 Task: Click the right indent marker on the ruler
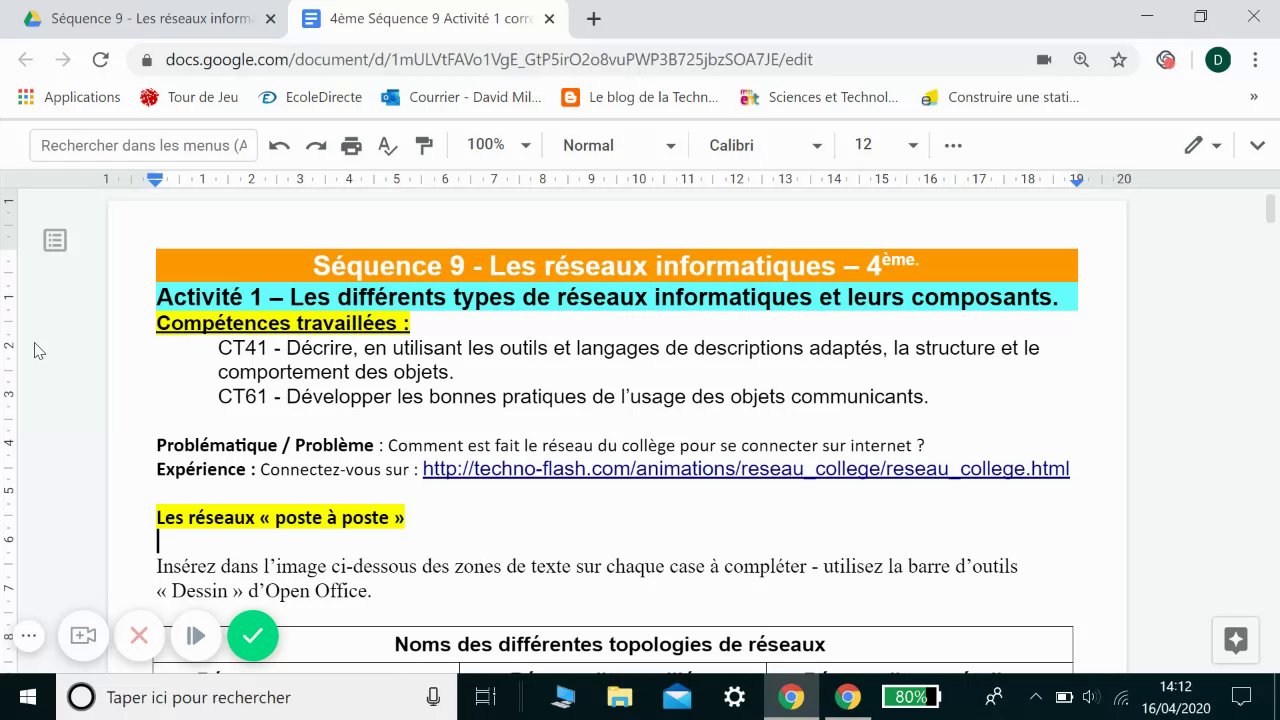click(1077, 181)
